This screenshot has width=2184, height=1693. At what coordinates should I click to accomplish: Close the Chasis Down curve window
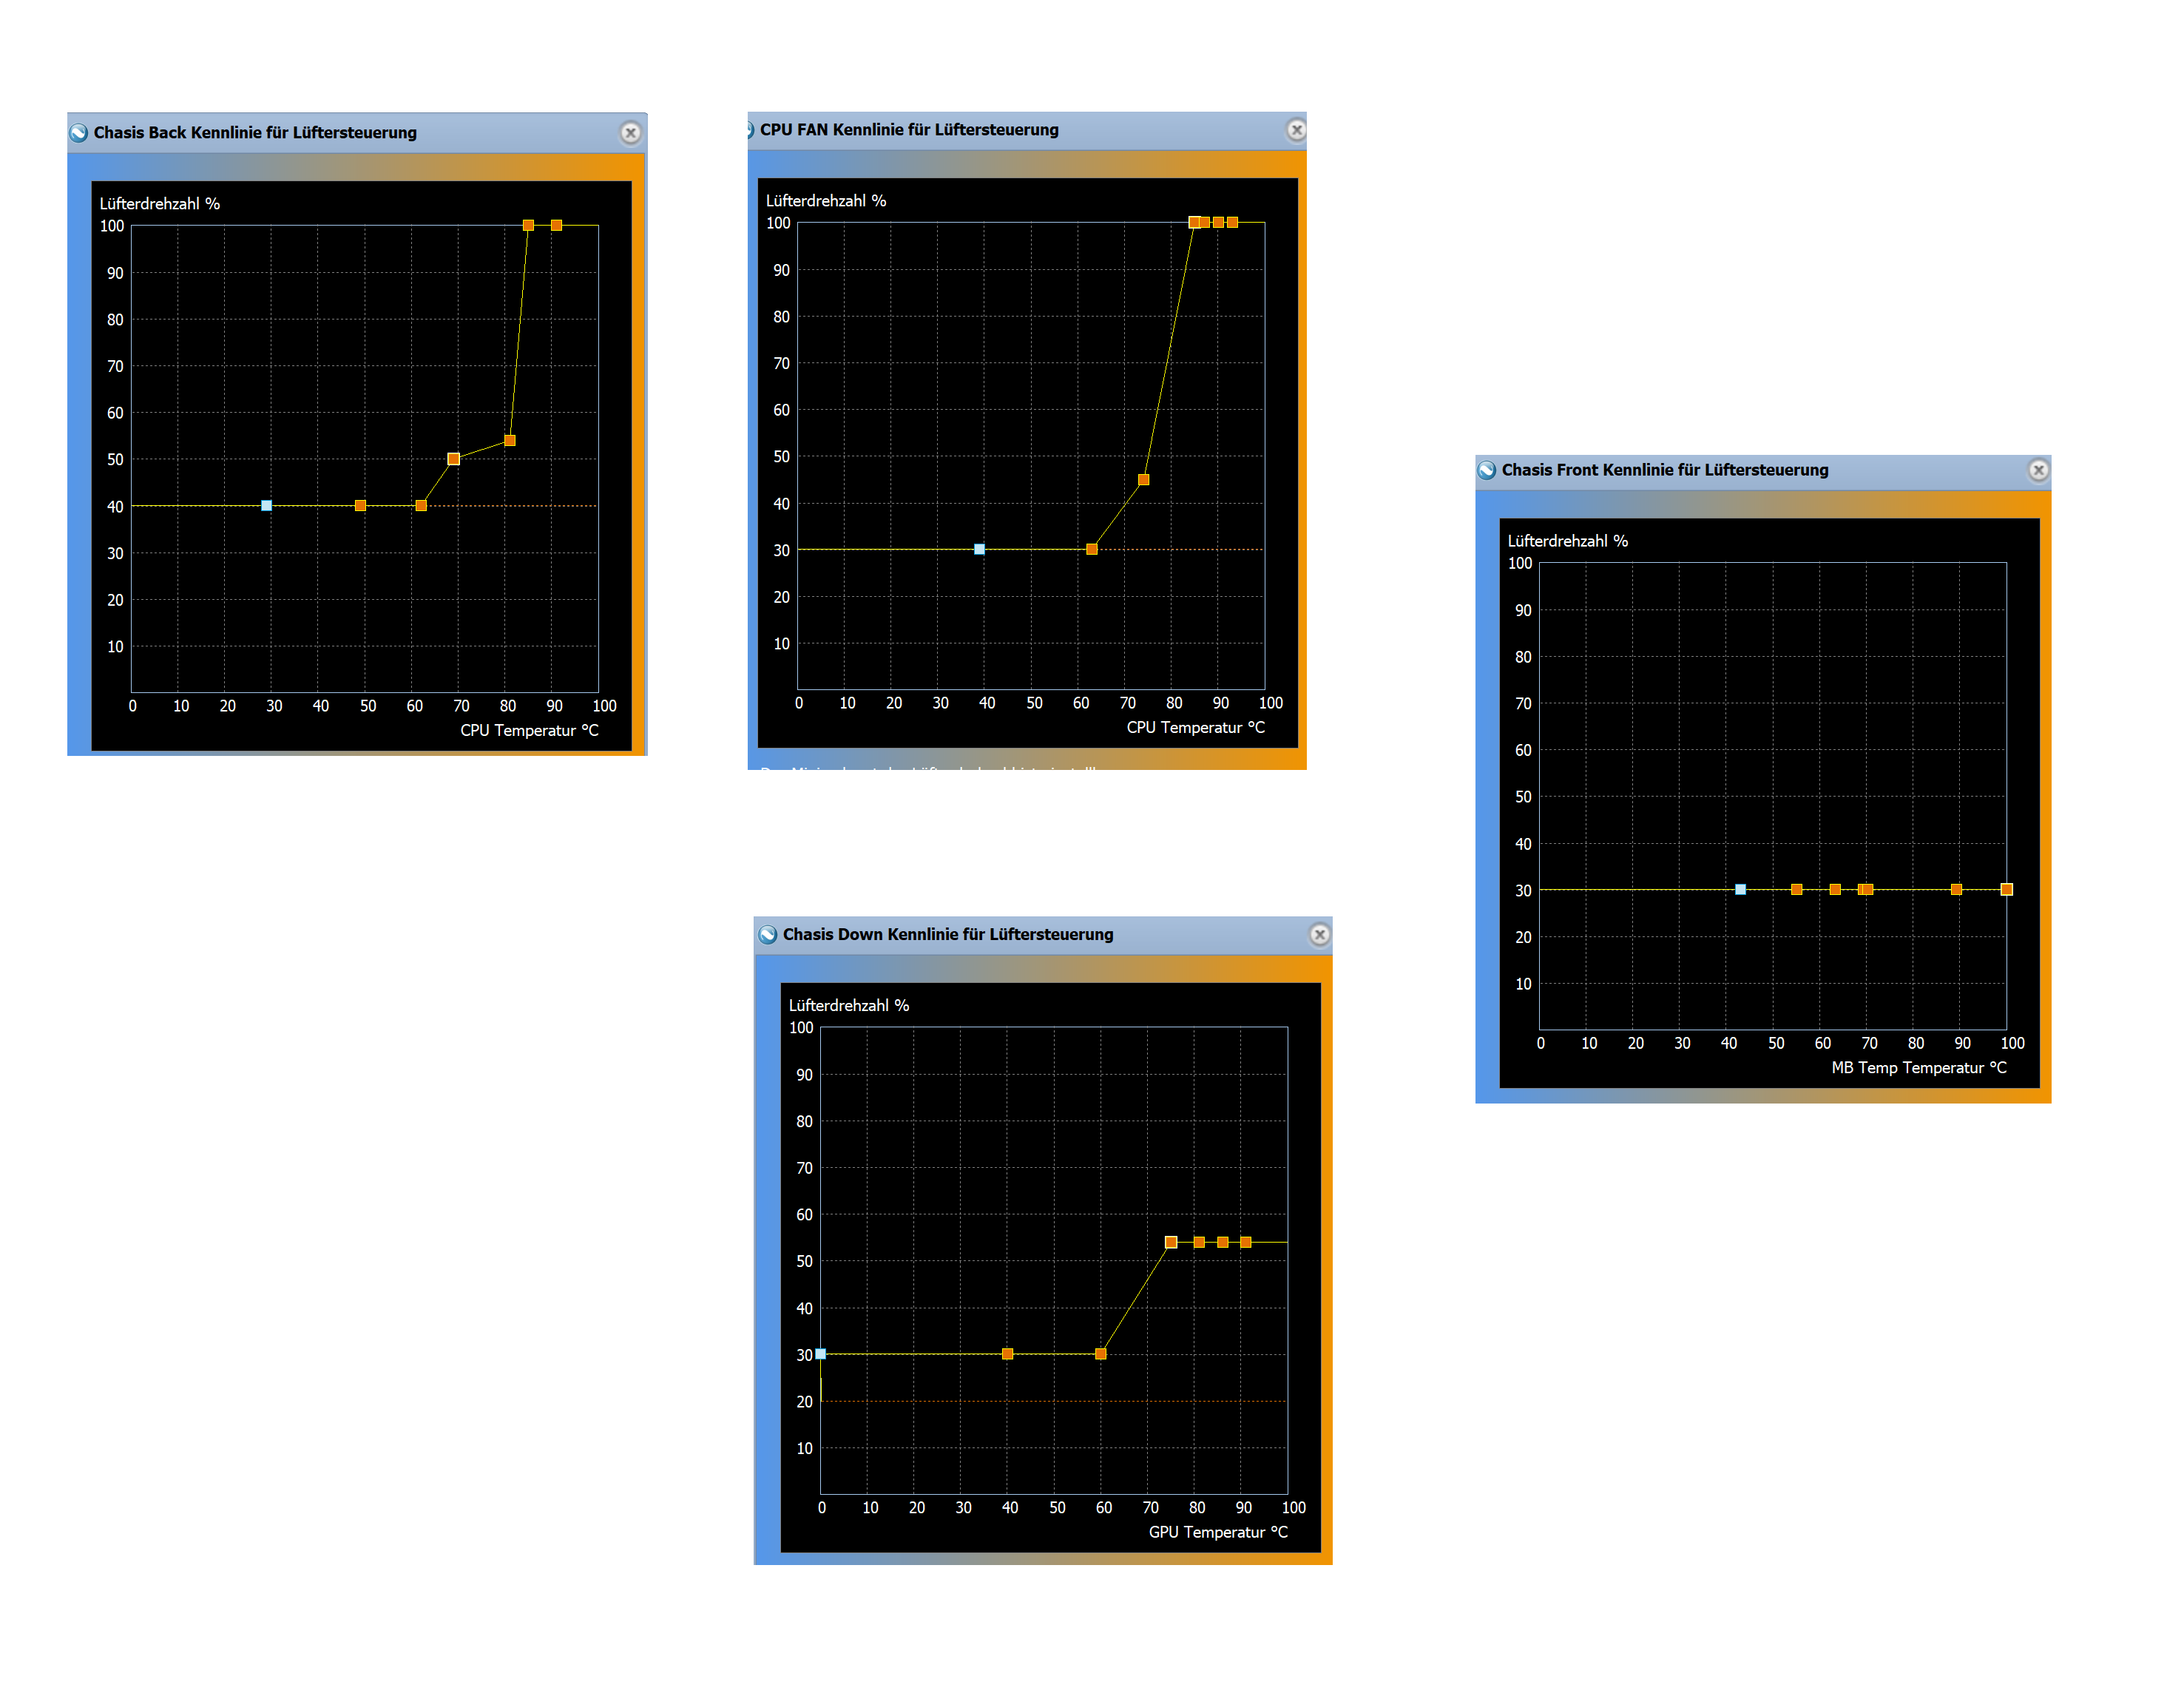pyautogui.click(x=1319, y=933)
